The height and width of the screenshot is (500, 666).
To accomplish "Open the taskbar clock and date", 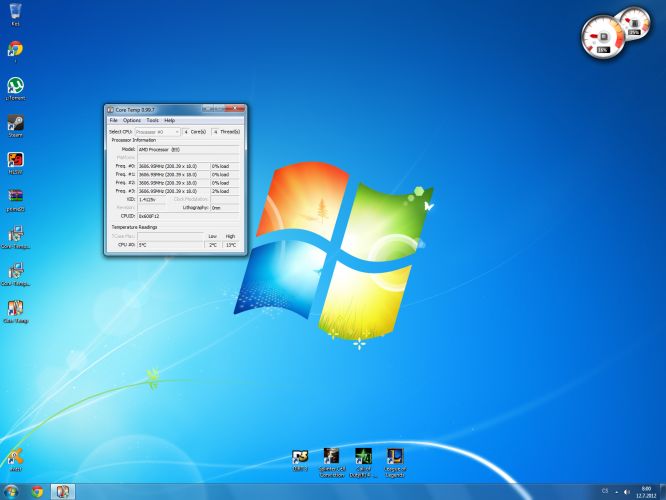I will pyautogui.click(x=646, y=492).
